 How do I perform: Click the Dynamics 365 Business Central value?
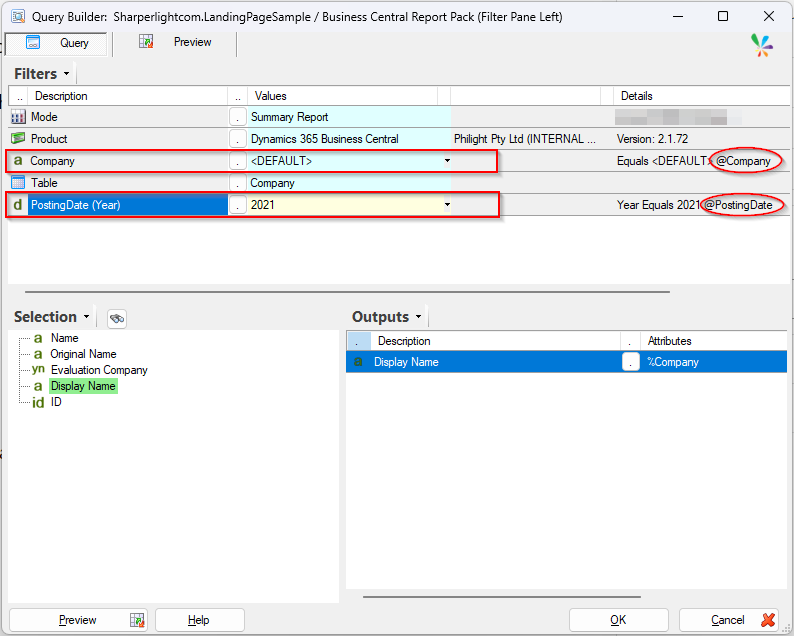coord(348,139)
